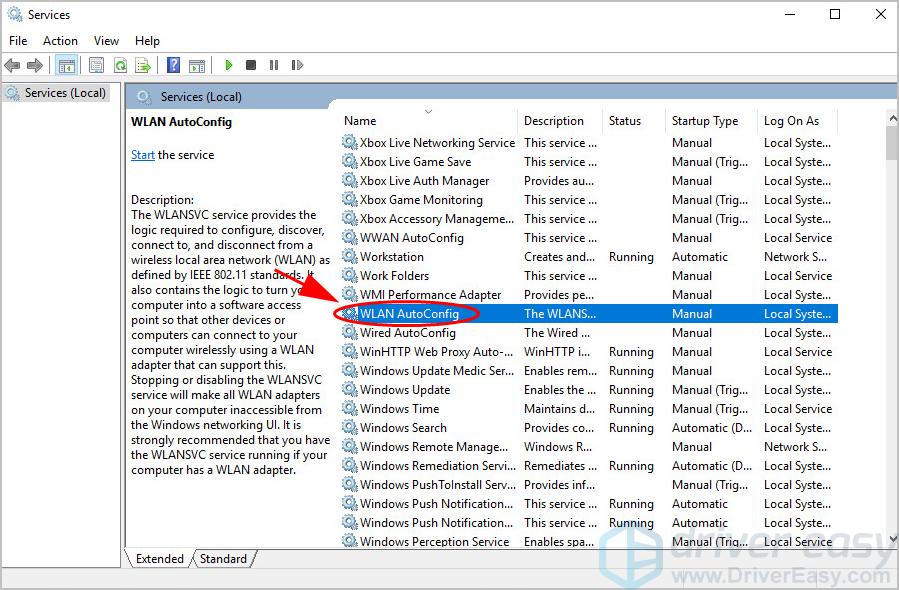
Task: Click the Forward navigation arrow
Action: pyautogui.click(x=33, y=65)
